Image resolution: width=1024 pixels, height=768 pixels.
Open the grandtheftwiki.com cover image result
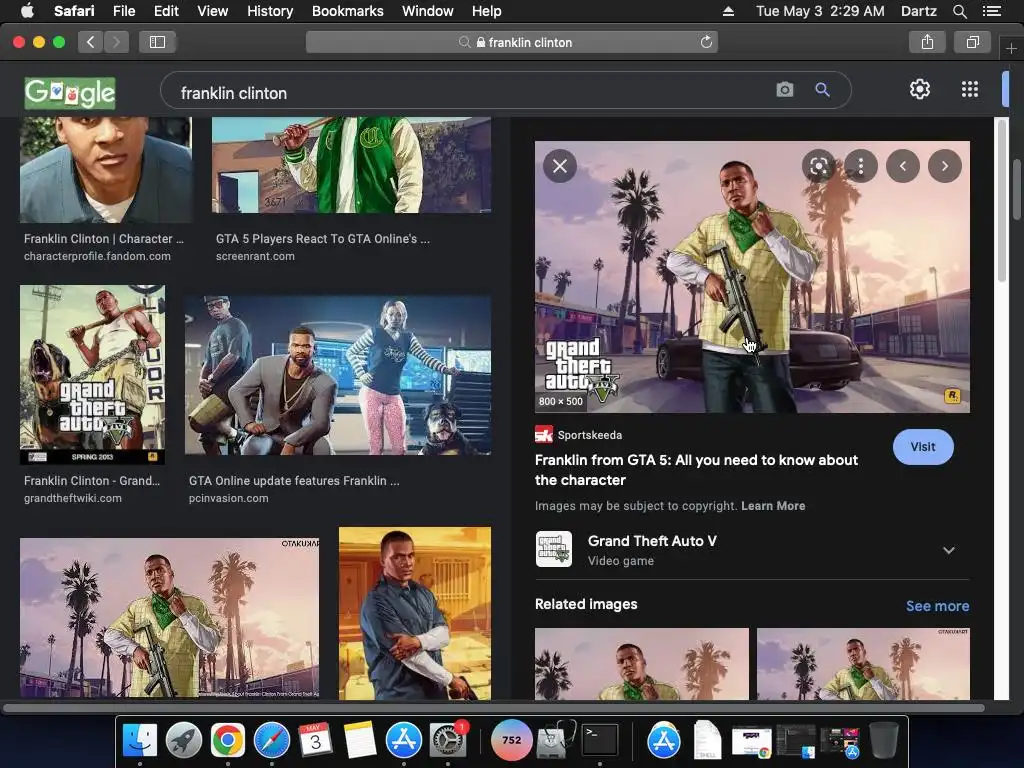coord(92,374)
